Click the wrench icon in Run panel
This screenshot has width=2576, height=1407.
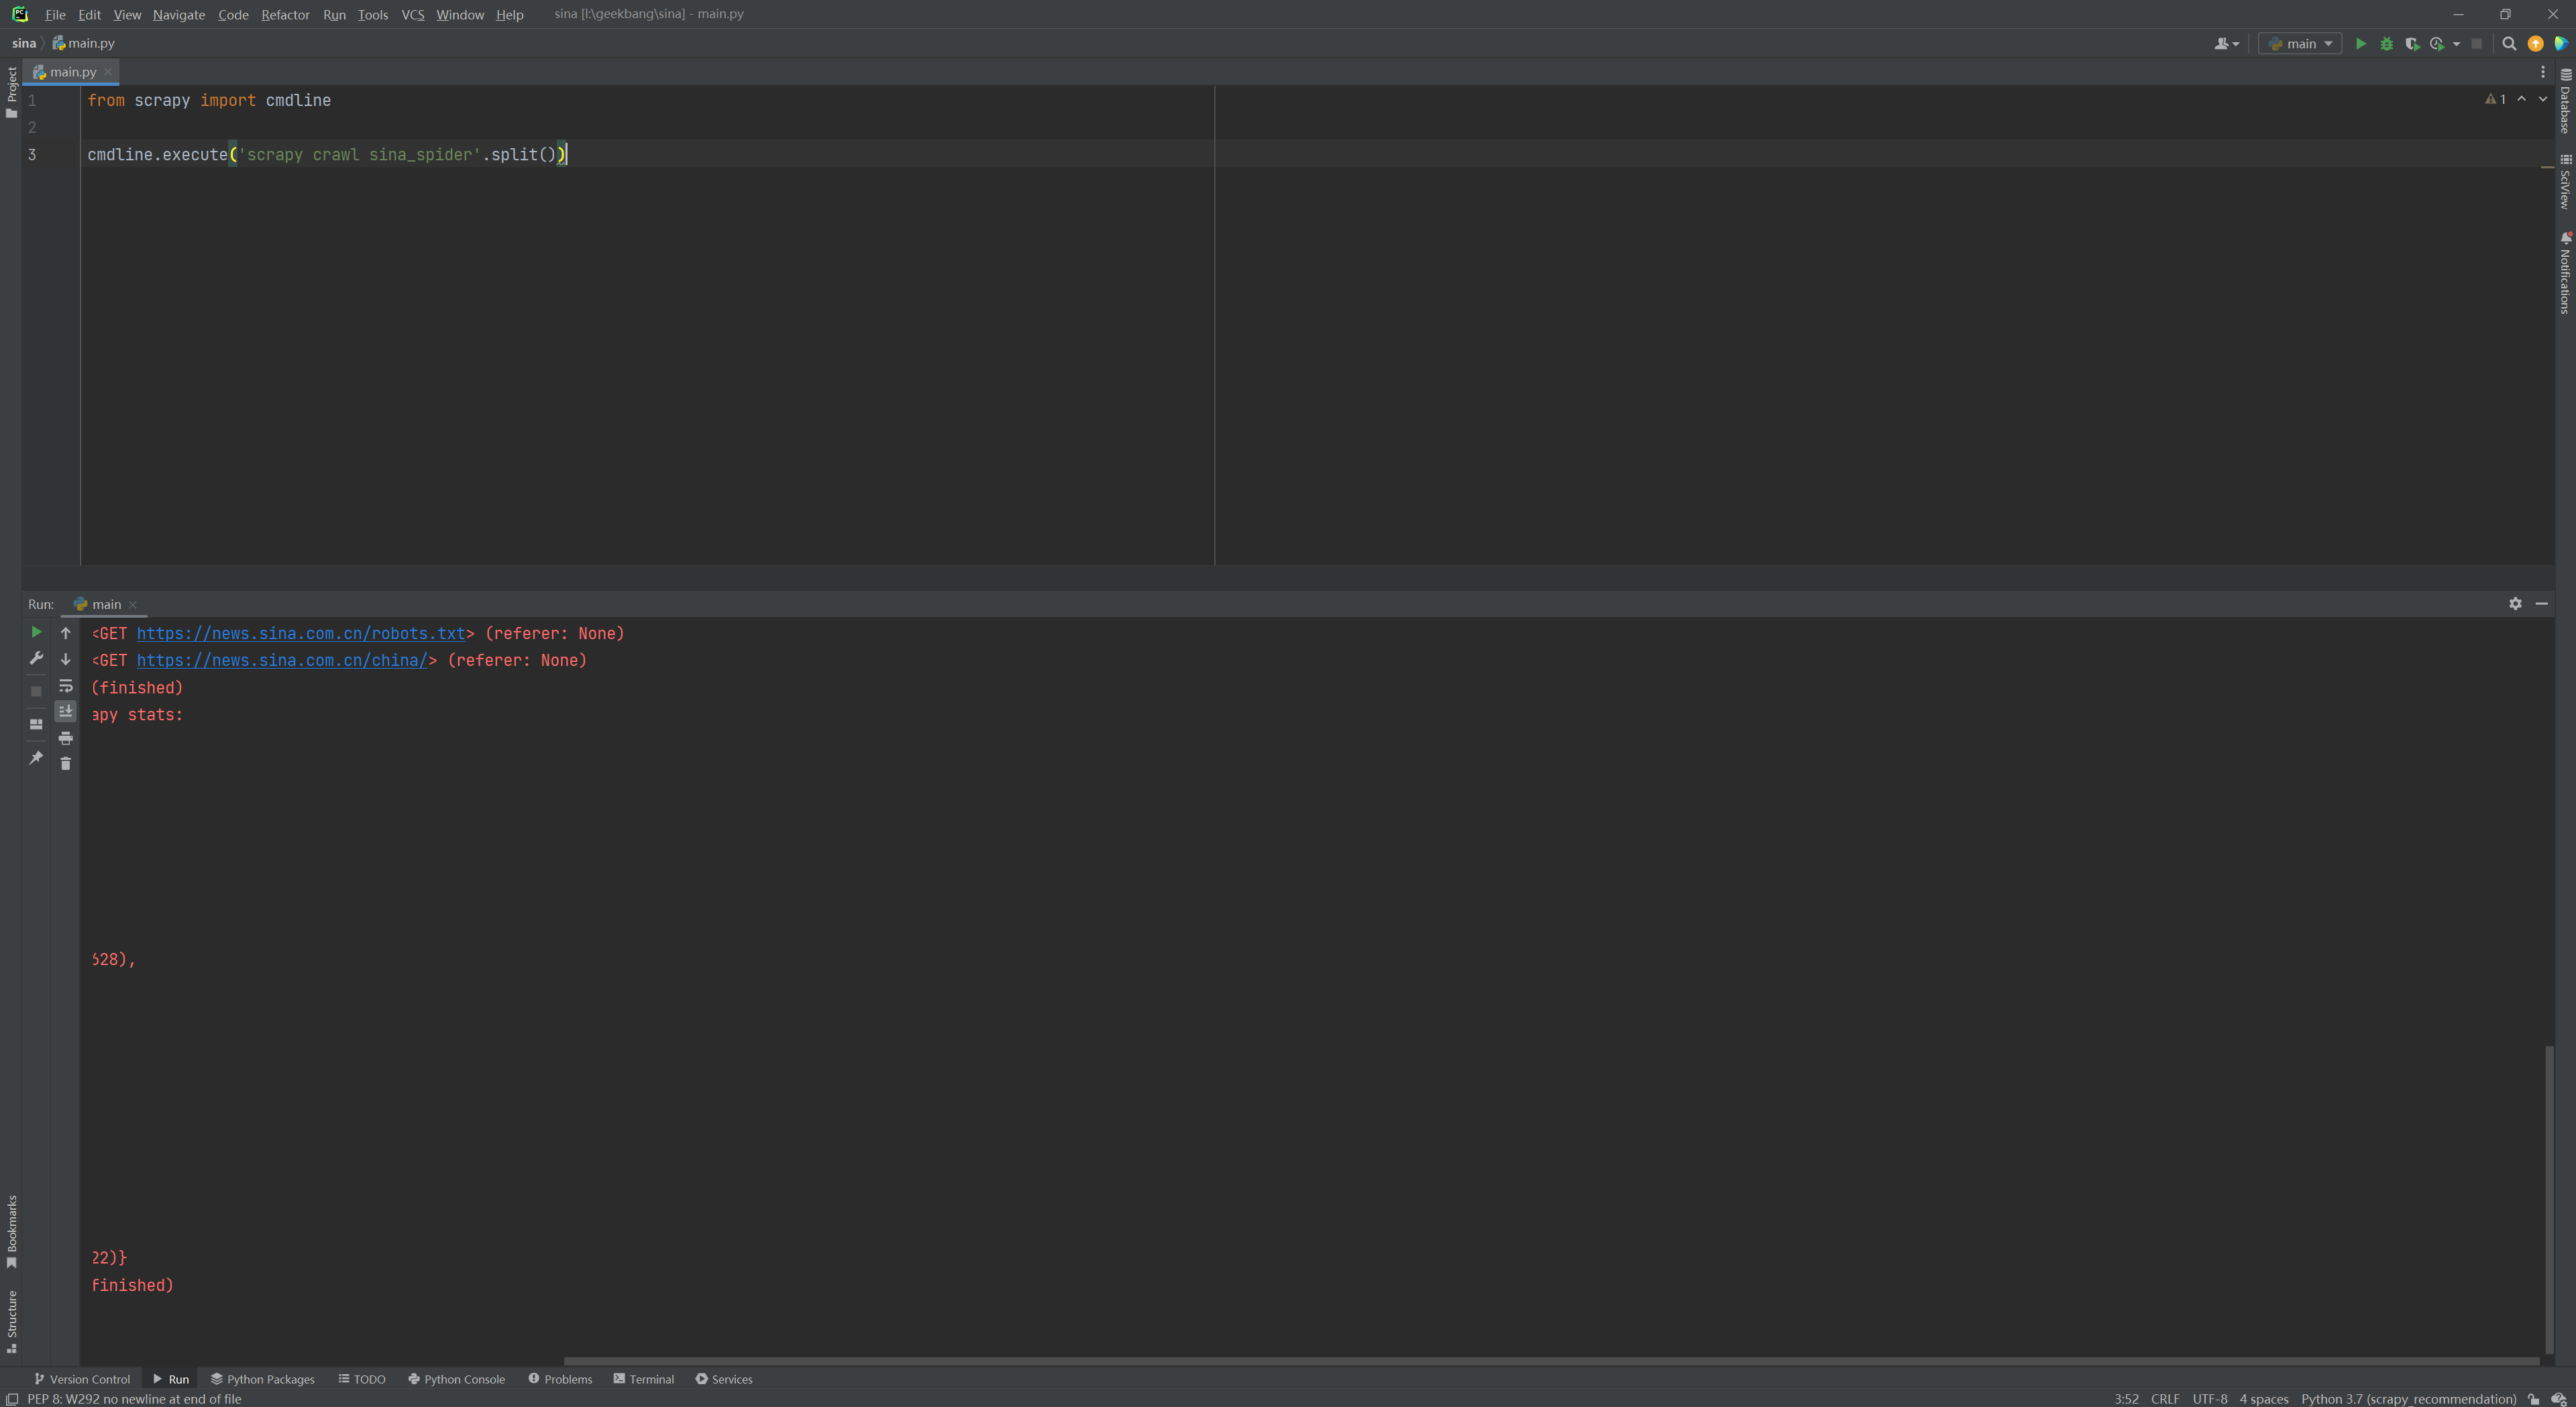point(36,658)
